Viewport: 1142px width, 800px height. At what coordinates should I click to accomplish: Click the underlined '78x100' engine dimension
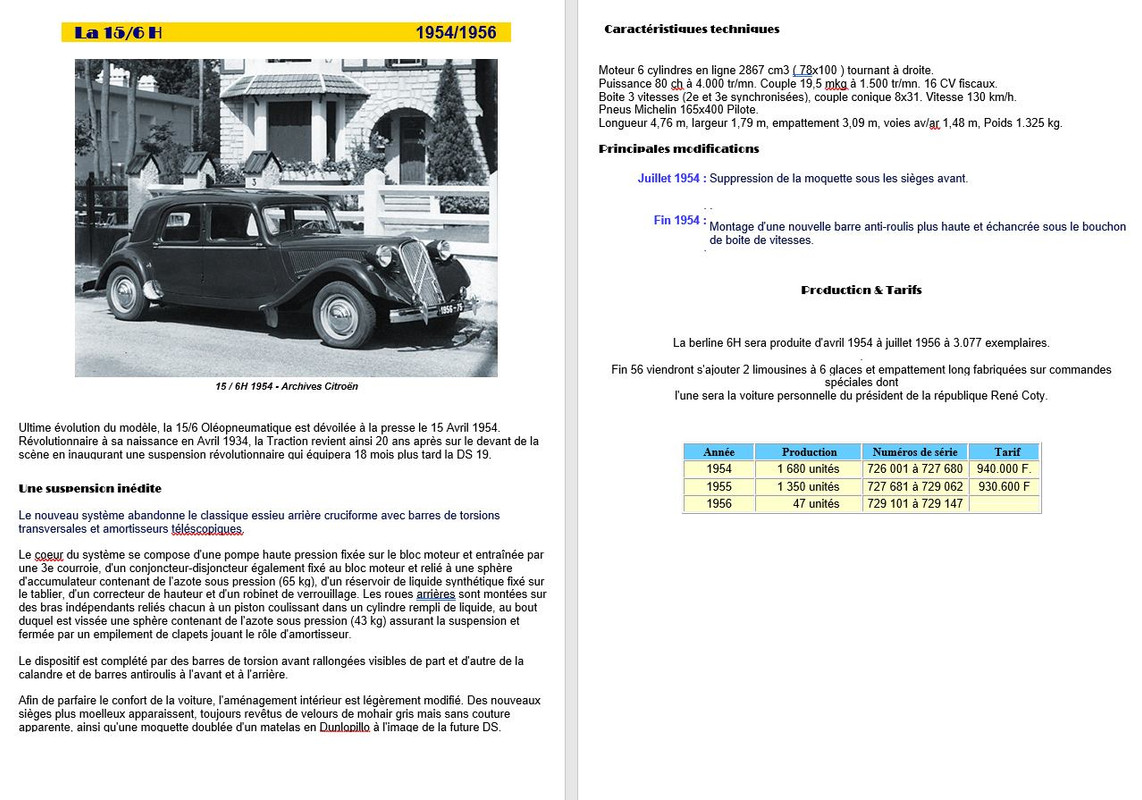pyautogui.click(x=815, y=71)
